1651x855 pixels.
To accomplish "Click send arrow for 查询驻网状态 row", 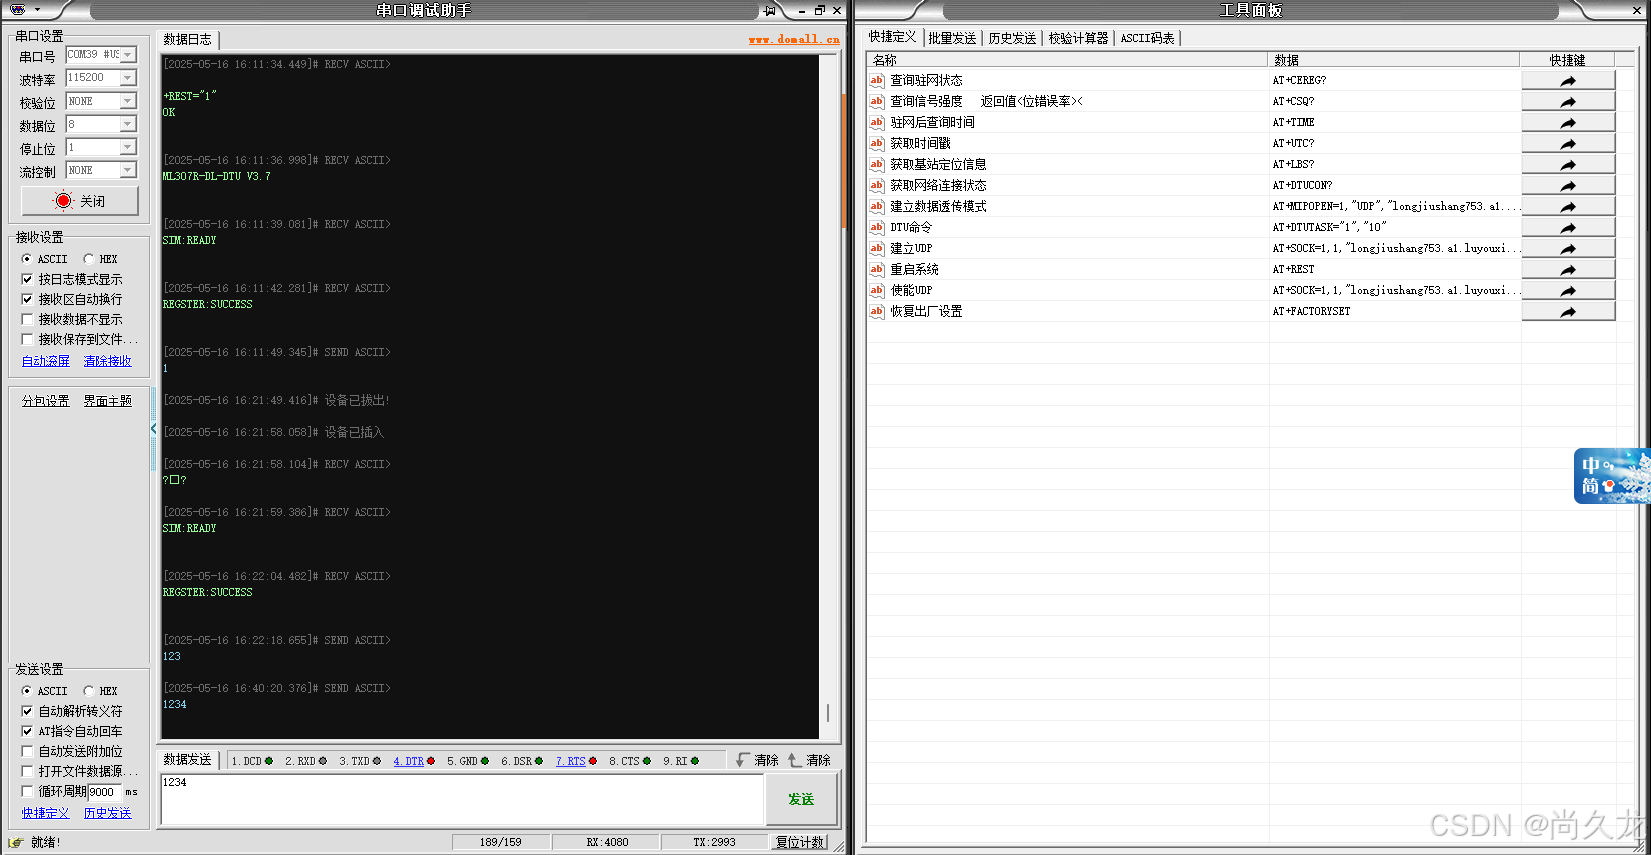I will [x=1568, y=80].
